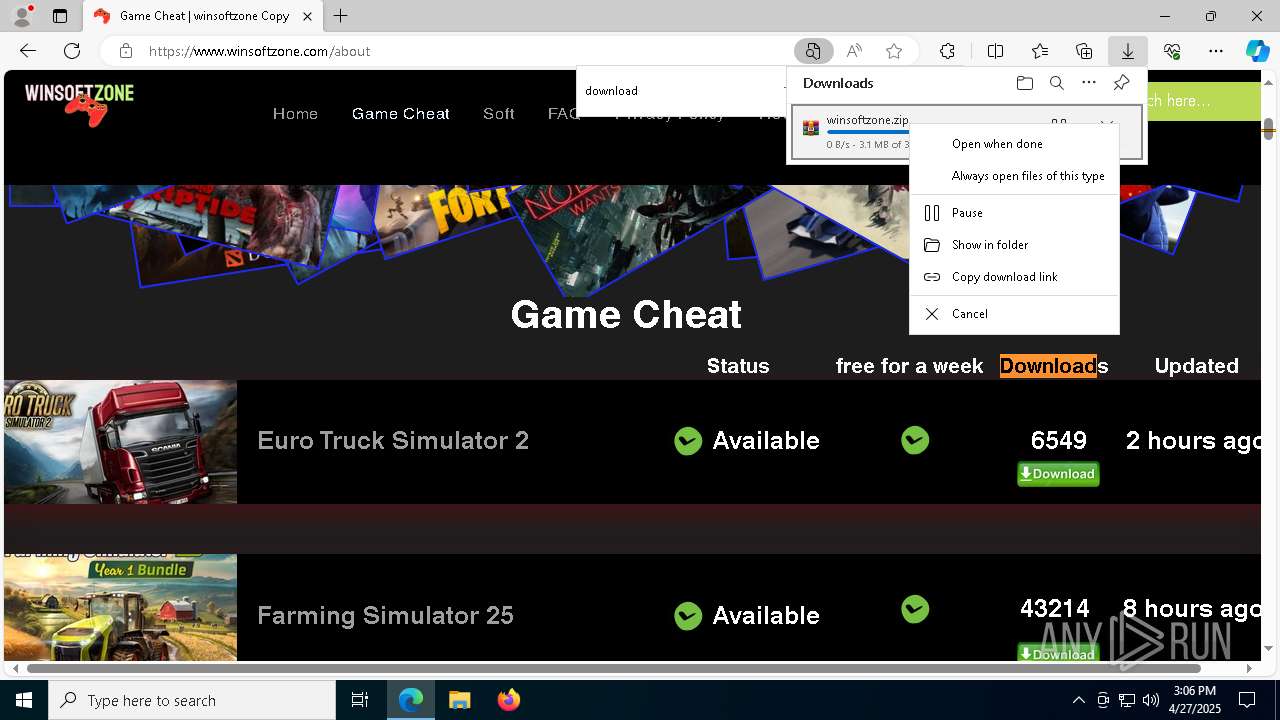Open downloads folder icon in Downloads panel

point(1024,83)
